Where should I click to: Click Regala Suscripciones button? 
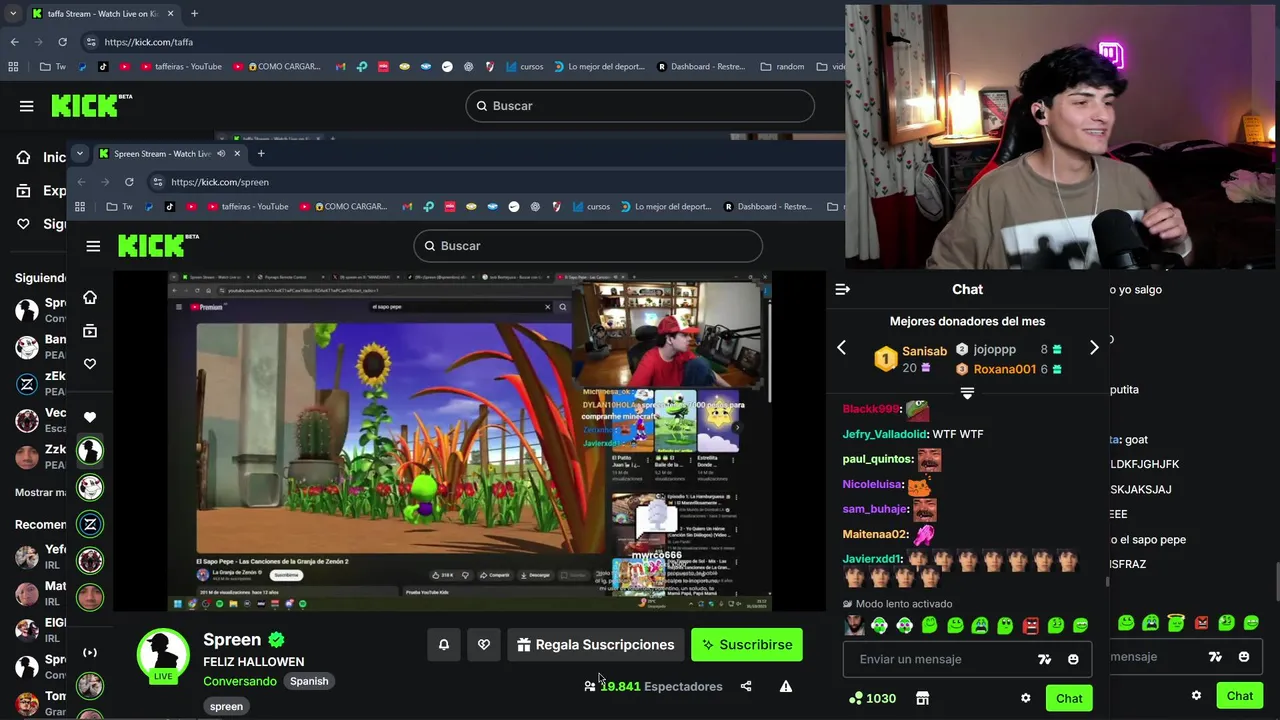595,645
